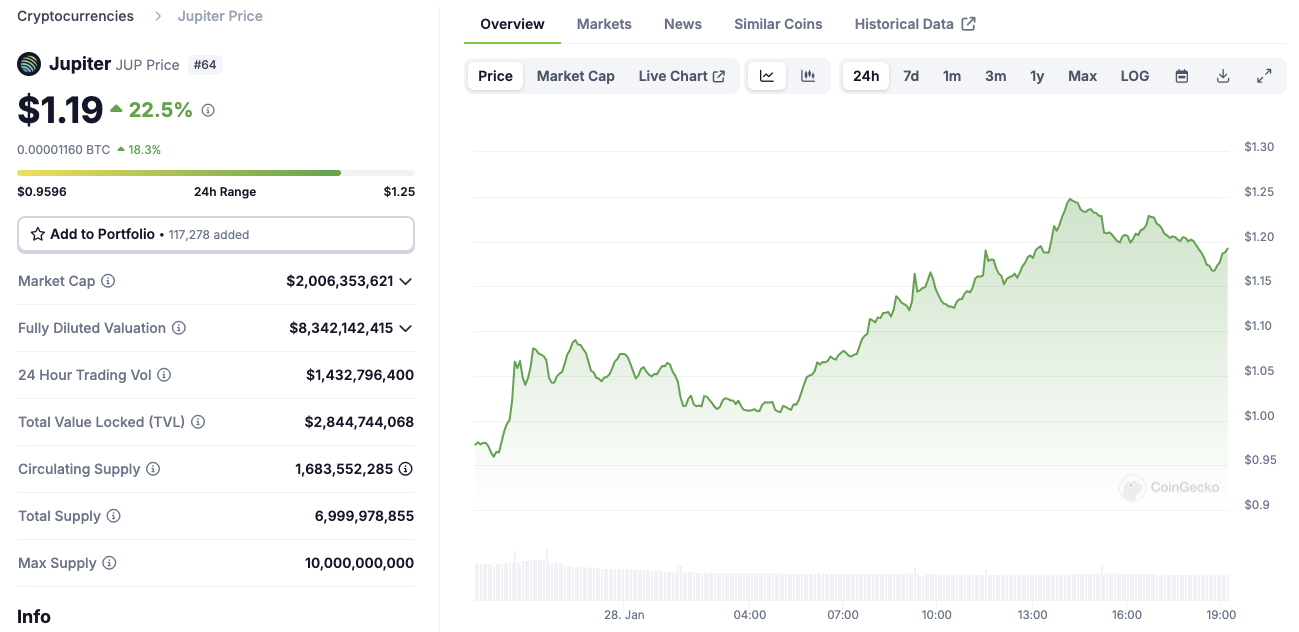Image resolution: width=1299 pixels, height=632 pixels.
Task: Select the Market Cap chart toggle
Action: tap(576, 76)
